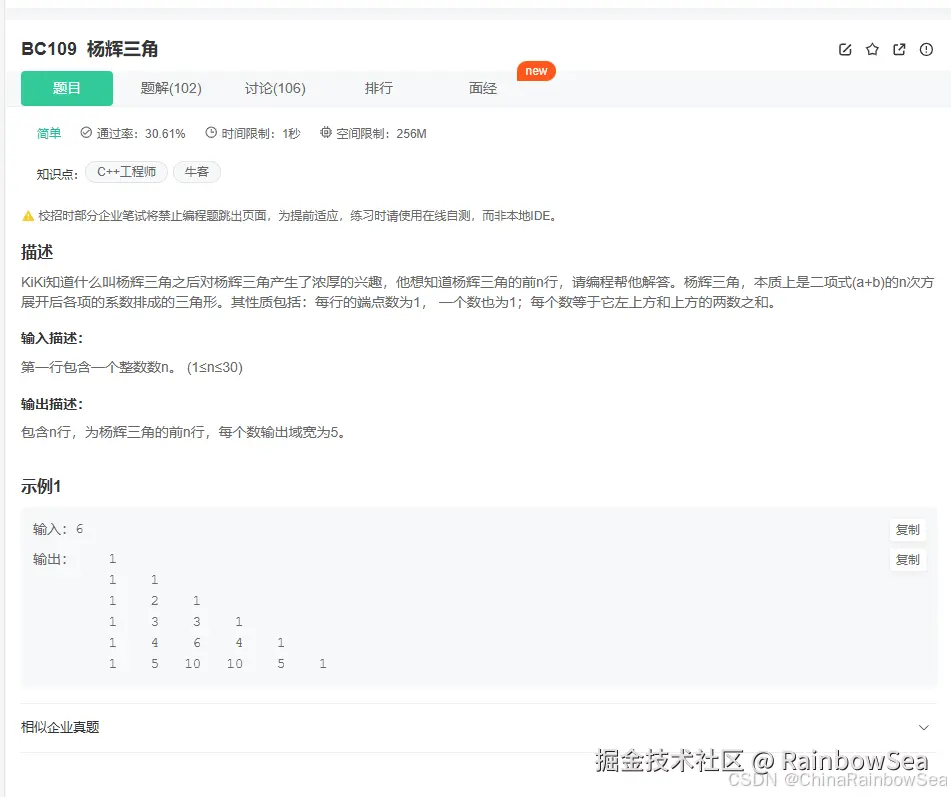The width and height of the screenshot is (951, 797).
Task: Switch to the 题解(102) tab
Action: [170, 88]
